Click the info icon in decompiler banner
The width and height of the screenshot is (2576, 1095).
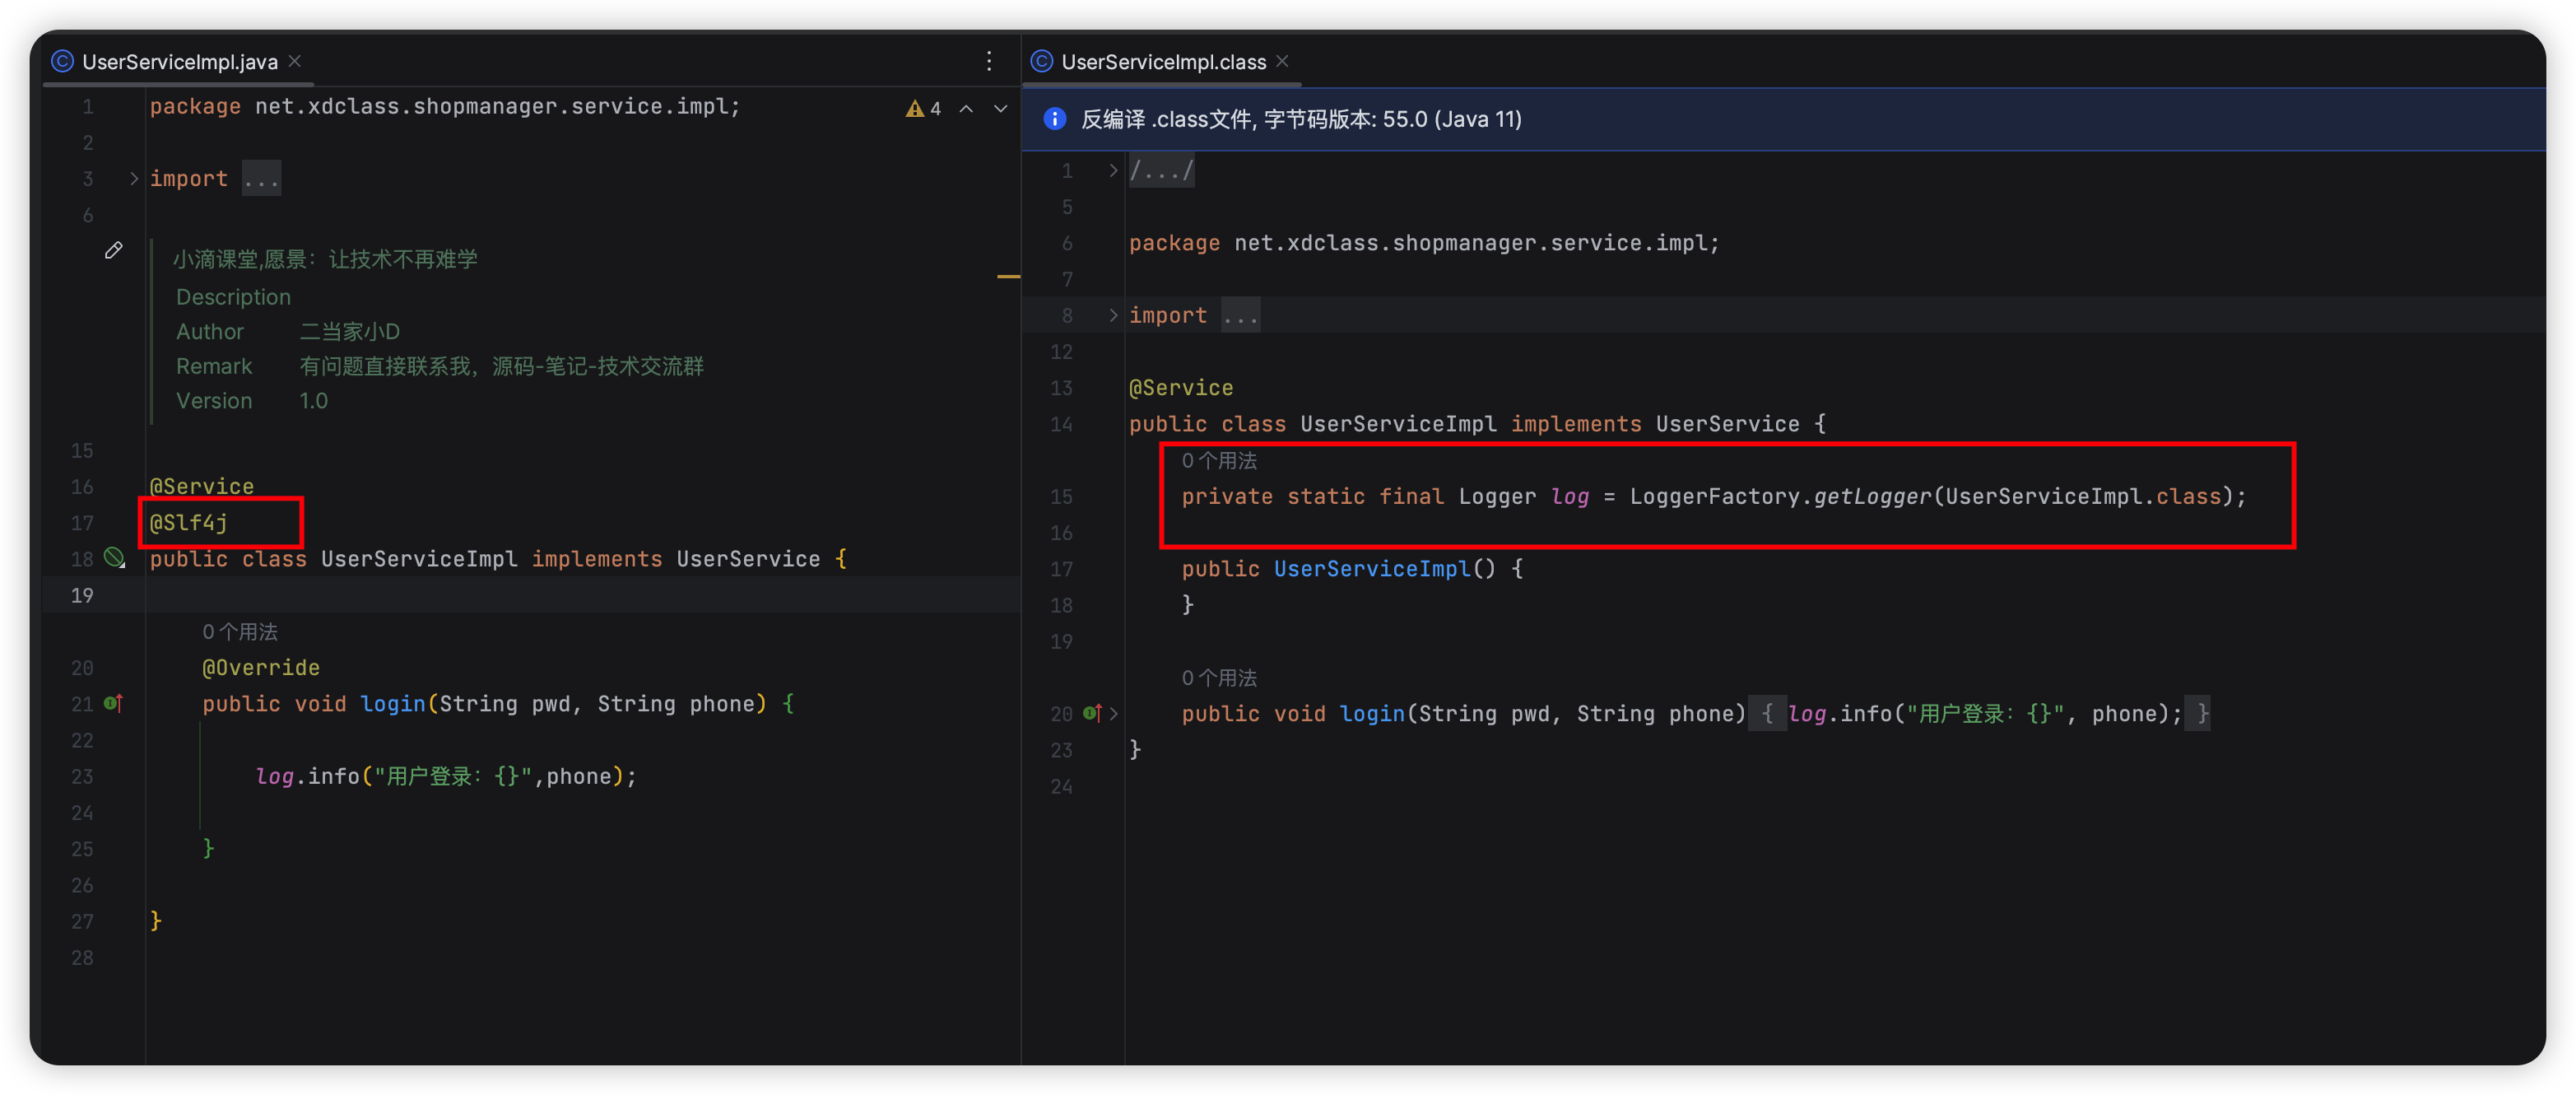(x=1054, y=119)
